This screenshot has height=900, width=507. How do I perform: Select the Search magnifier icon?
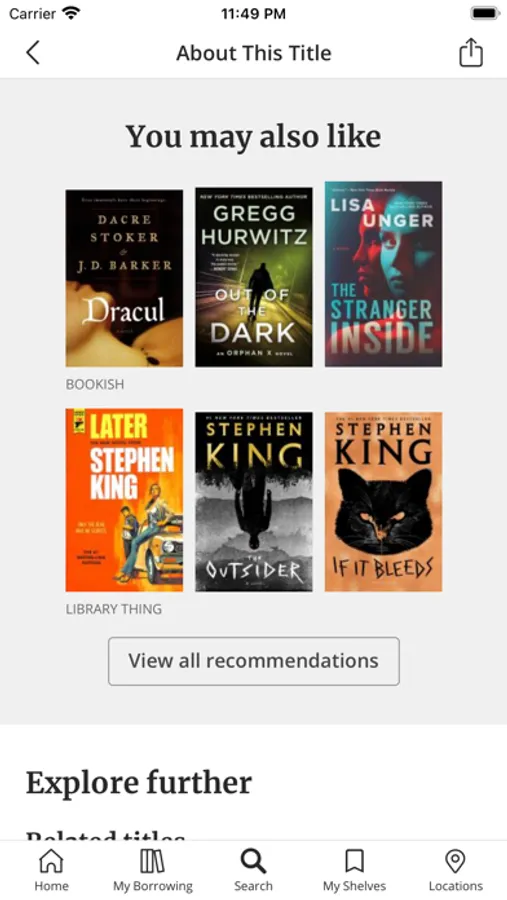point(253,862)
